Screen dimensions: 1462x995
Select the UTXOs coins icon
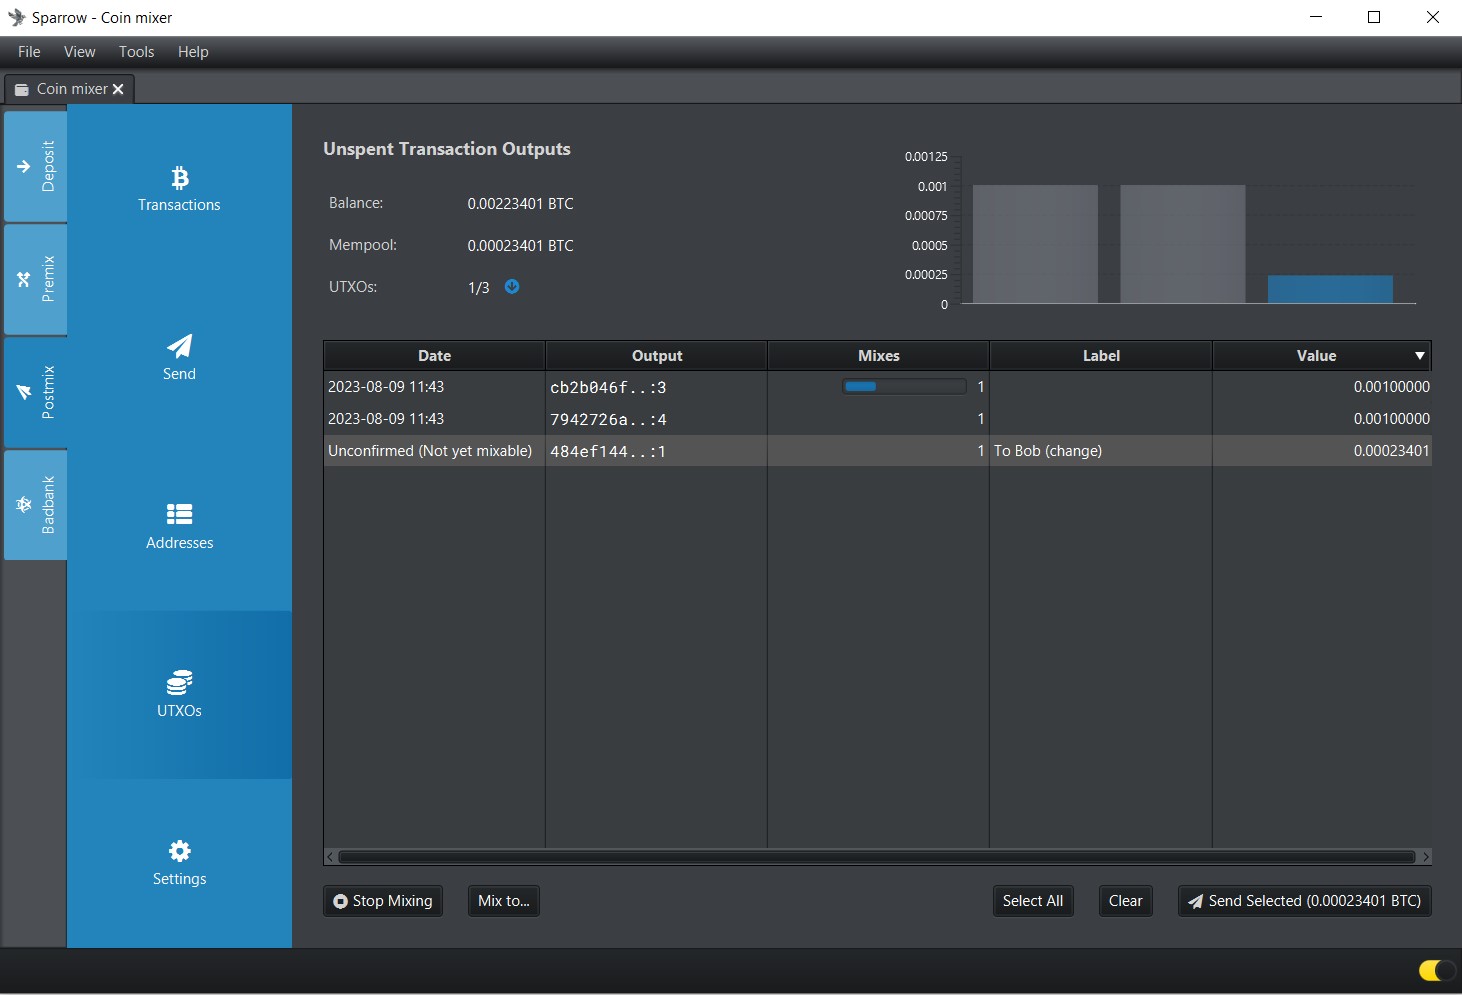point(180,683)
